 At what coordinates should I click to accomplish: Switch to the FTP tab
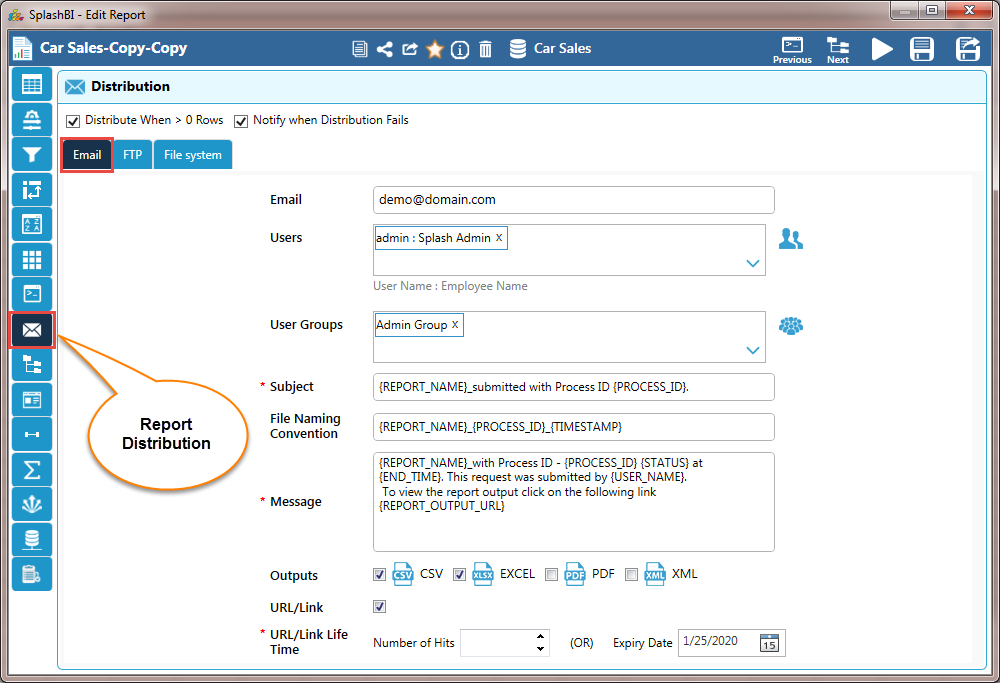[132, 155]
